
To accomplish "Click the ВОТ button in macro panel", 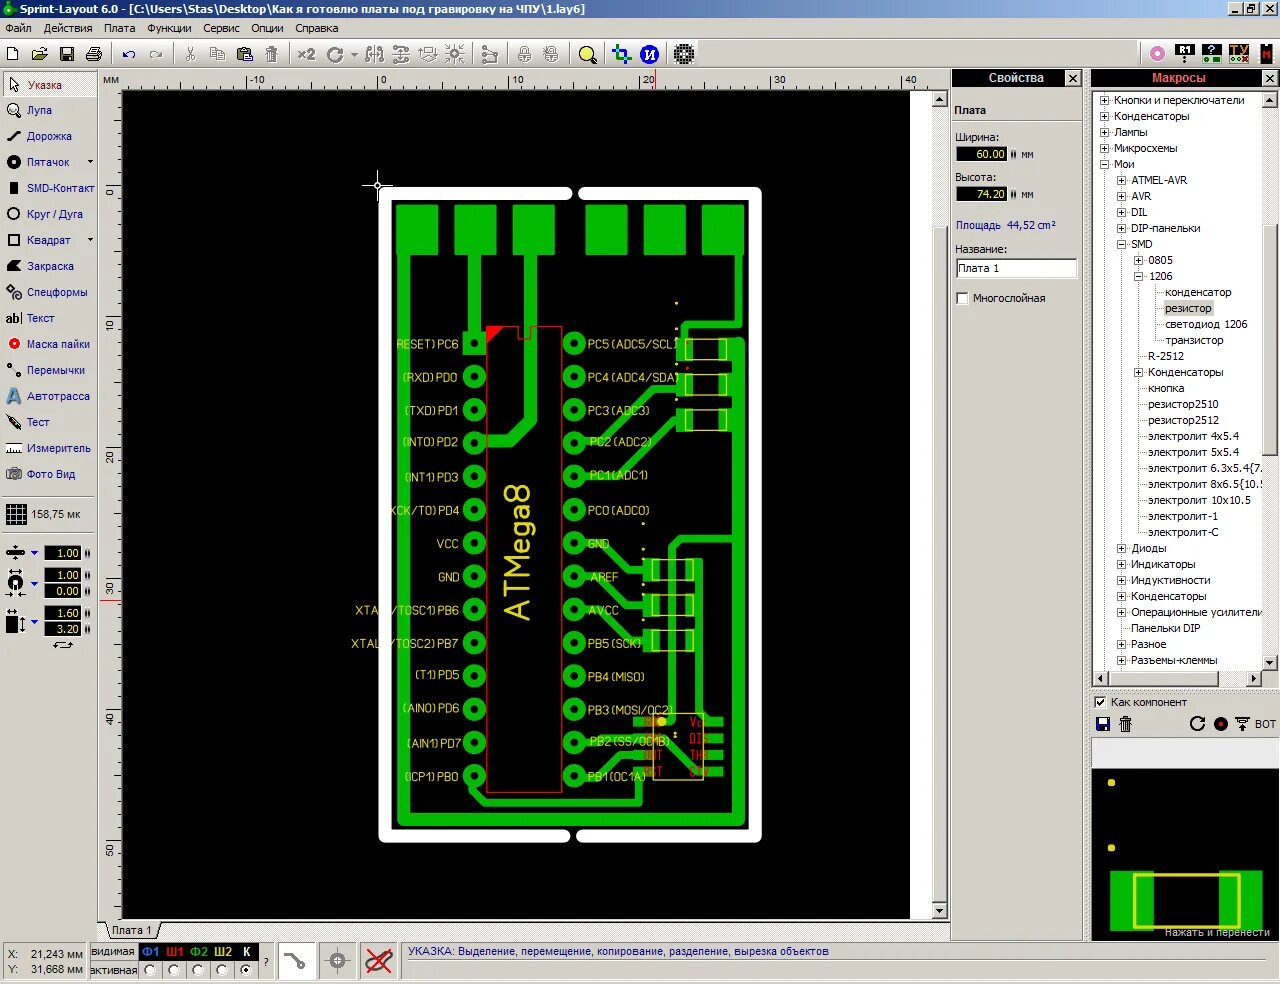I will click(1265, 724).
